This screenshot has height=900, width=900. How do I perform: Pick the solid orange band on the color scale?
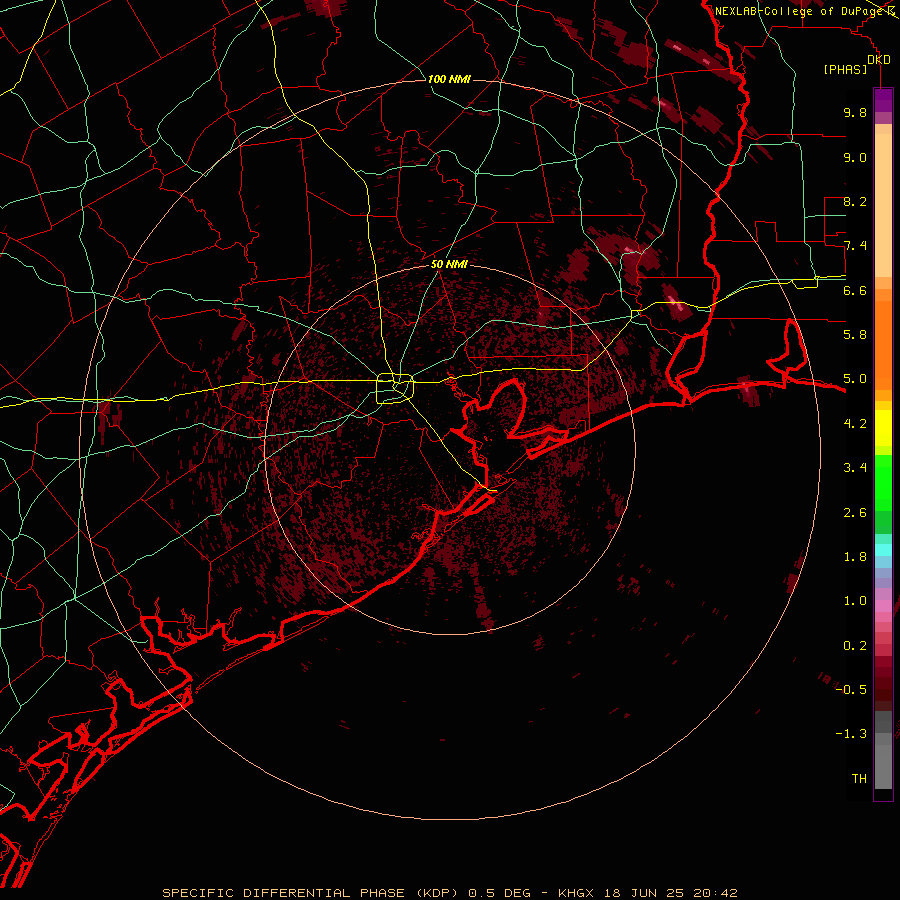click(883, 344)
